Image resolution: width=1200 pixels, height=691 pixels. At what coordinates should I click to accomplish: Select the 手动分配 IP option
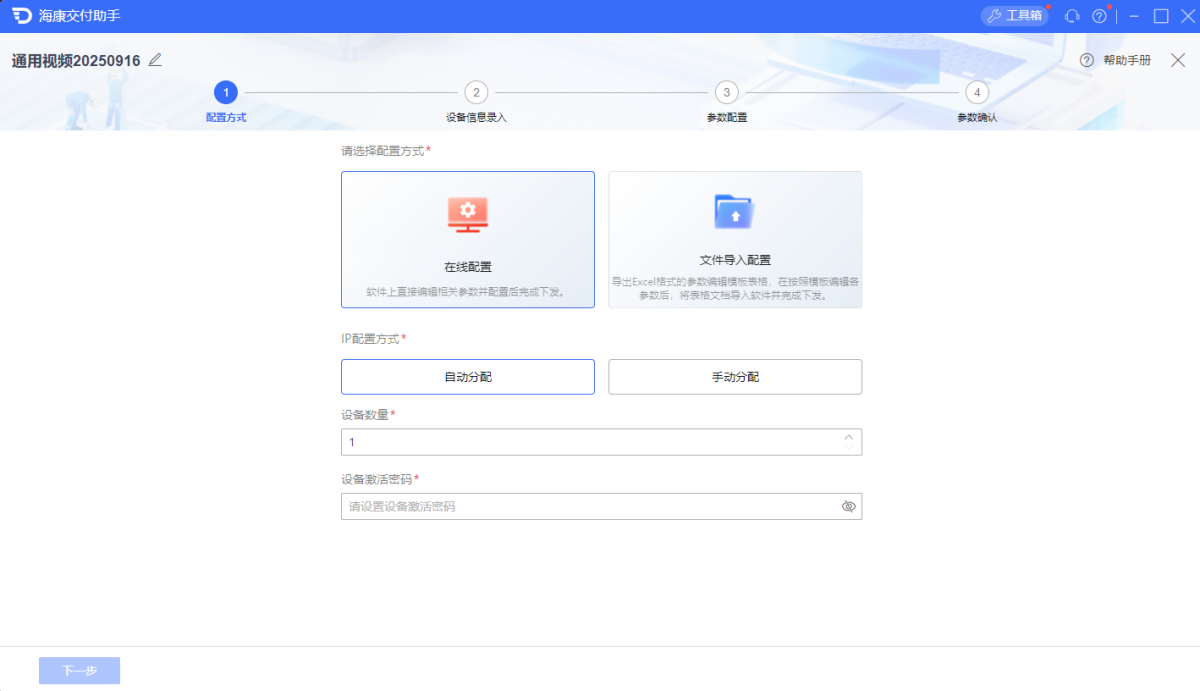[x=734, y=377]
